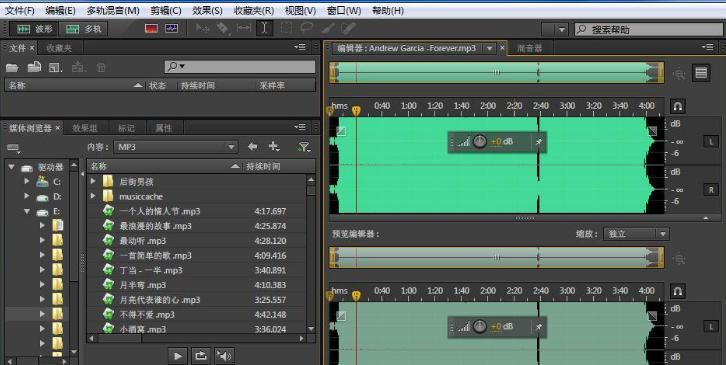Toggle loop playback in Media Browser

pos(201,356)
